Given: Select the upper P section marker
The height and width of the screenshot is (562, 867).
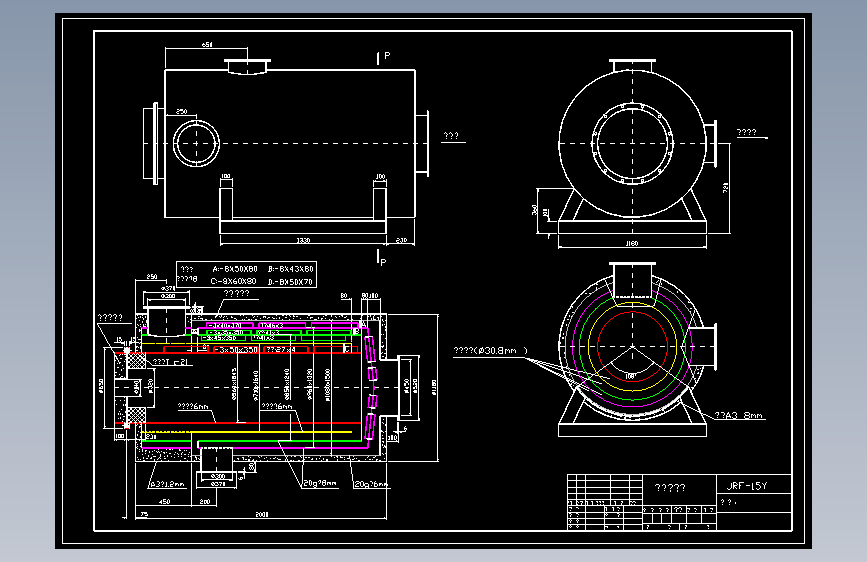Looking at the screenshot, I should (x=383, y=57).
